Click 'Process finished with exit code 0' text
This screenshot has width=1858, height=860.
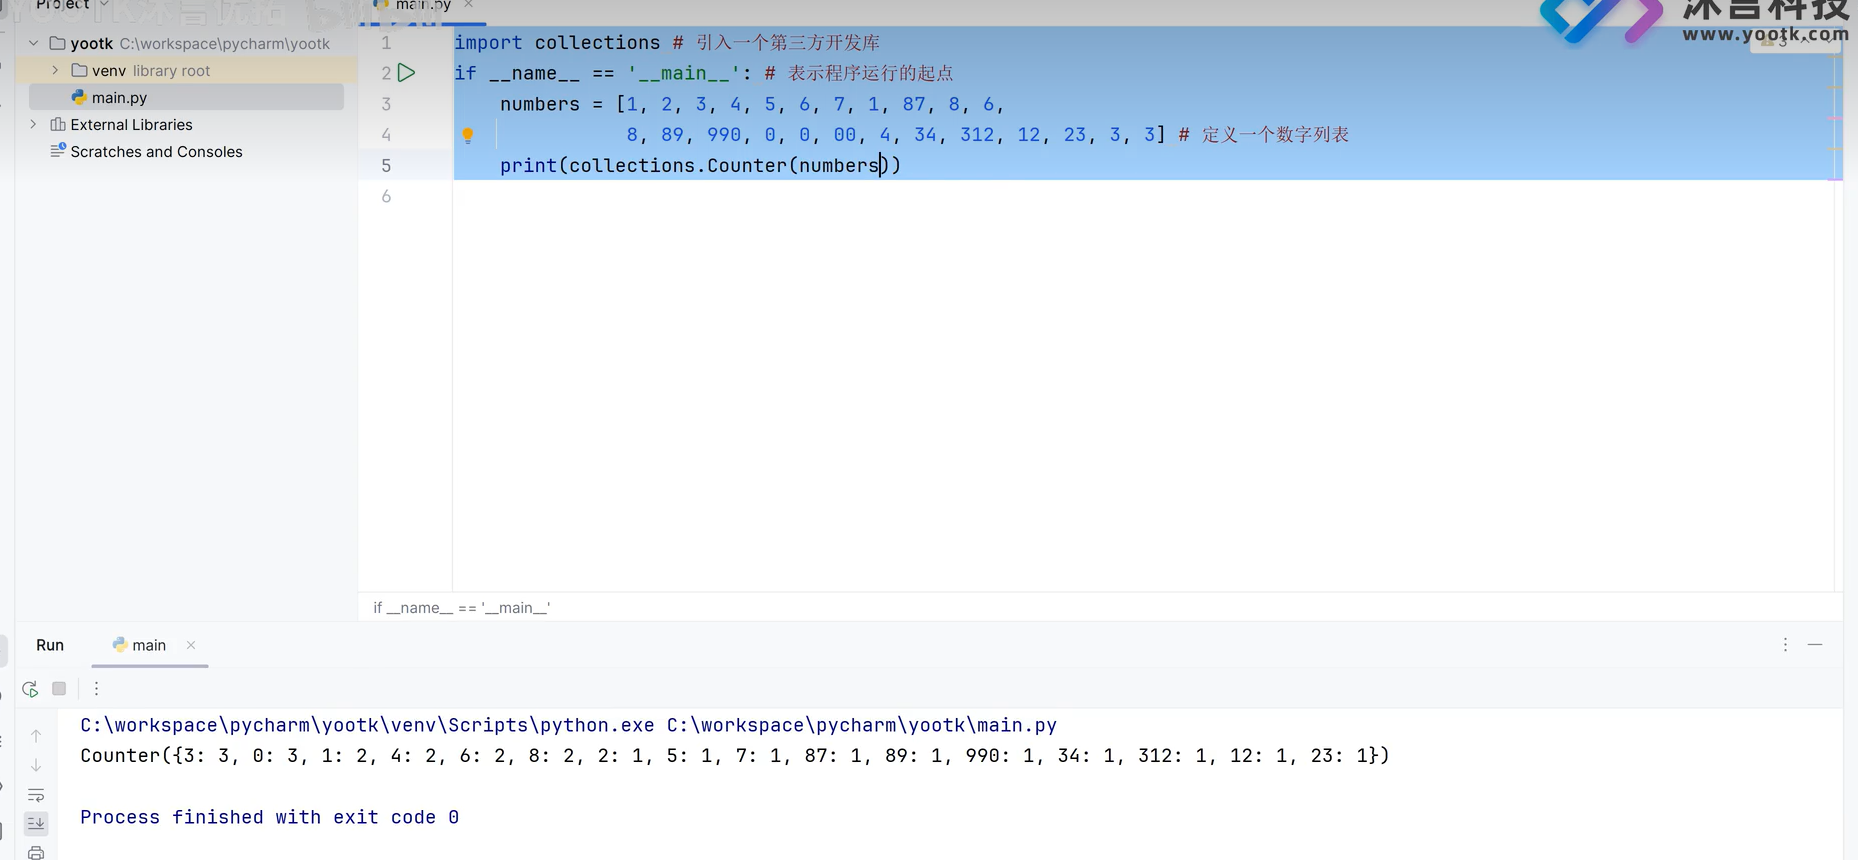pos(269,818)
